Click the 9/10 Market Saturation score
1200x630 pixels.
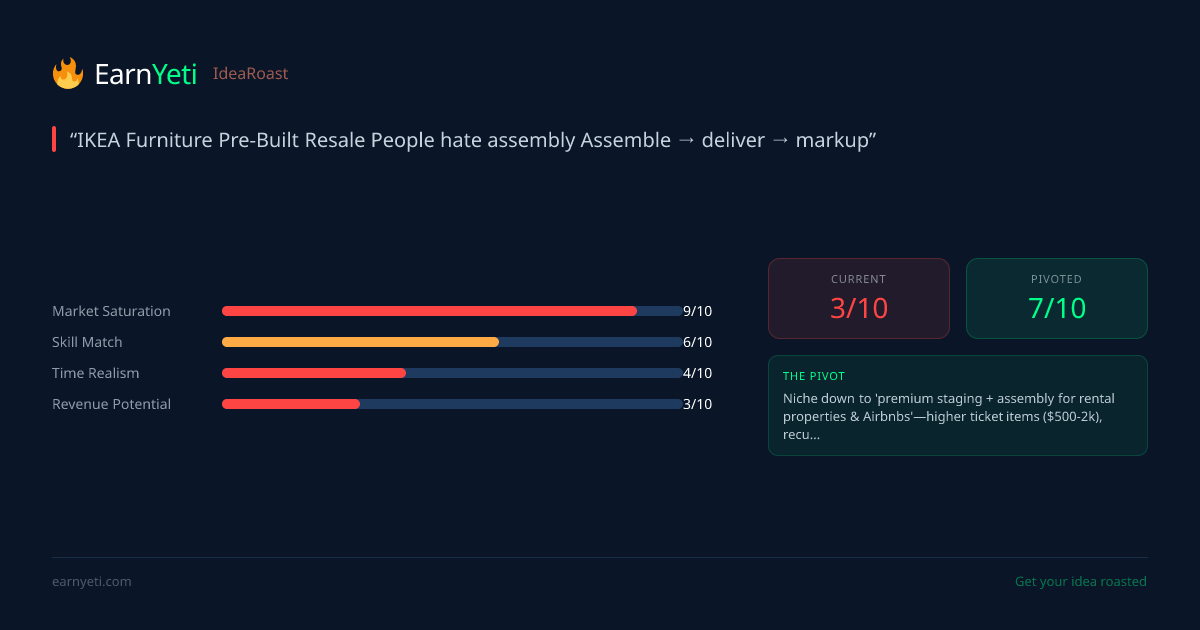[x=697, y=311]
